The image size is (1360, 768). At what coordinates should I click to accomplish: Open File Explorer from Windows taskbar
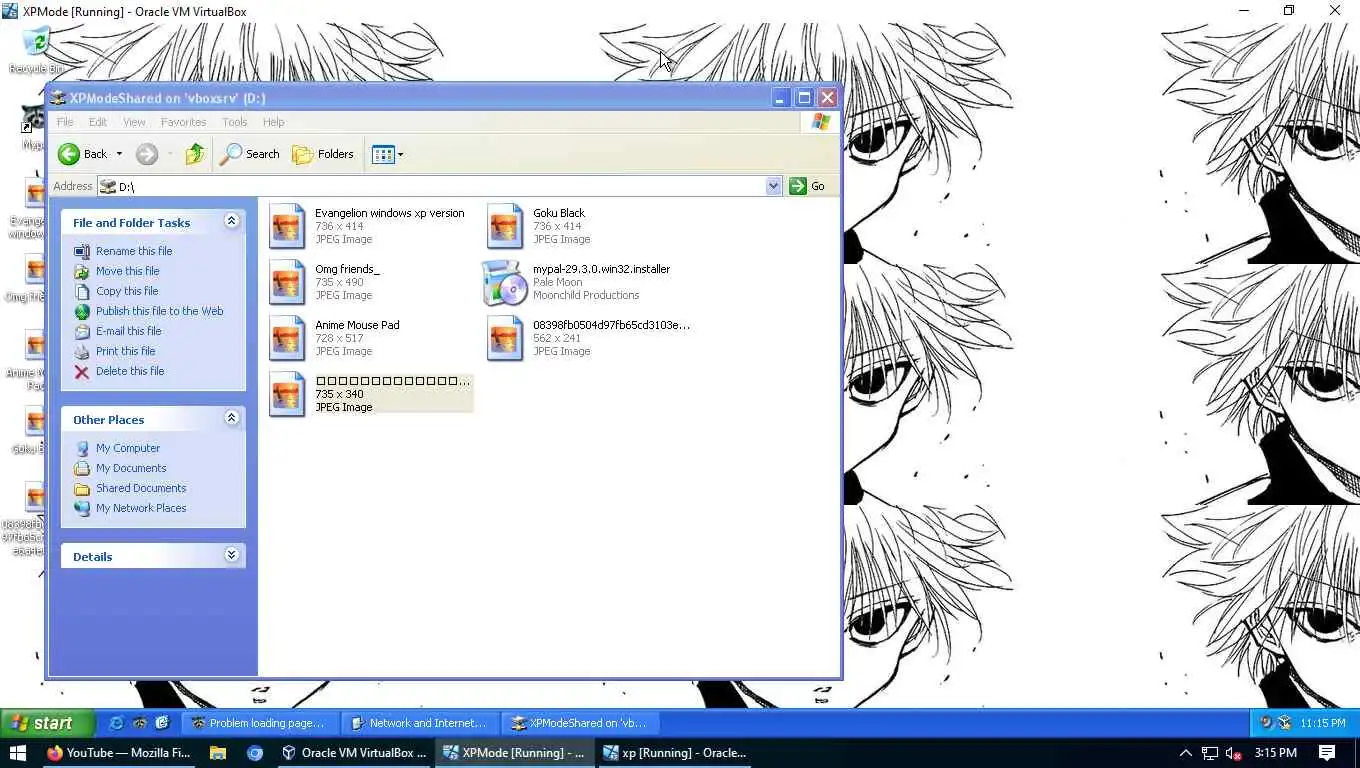[x=218, y=753]
